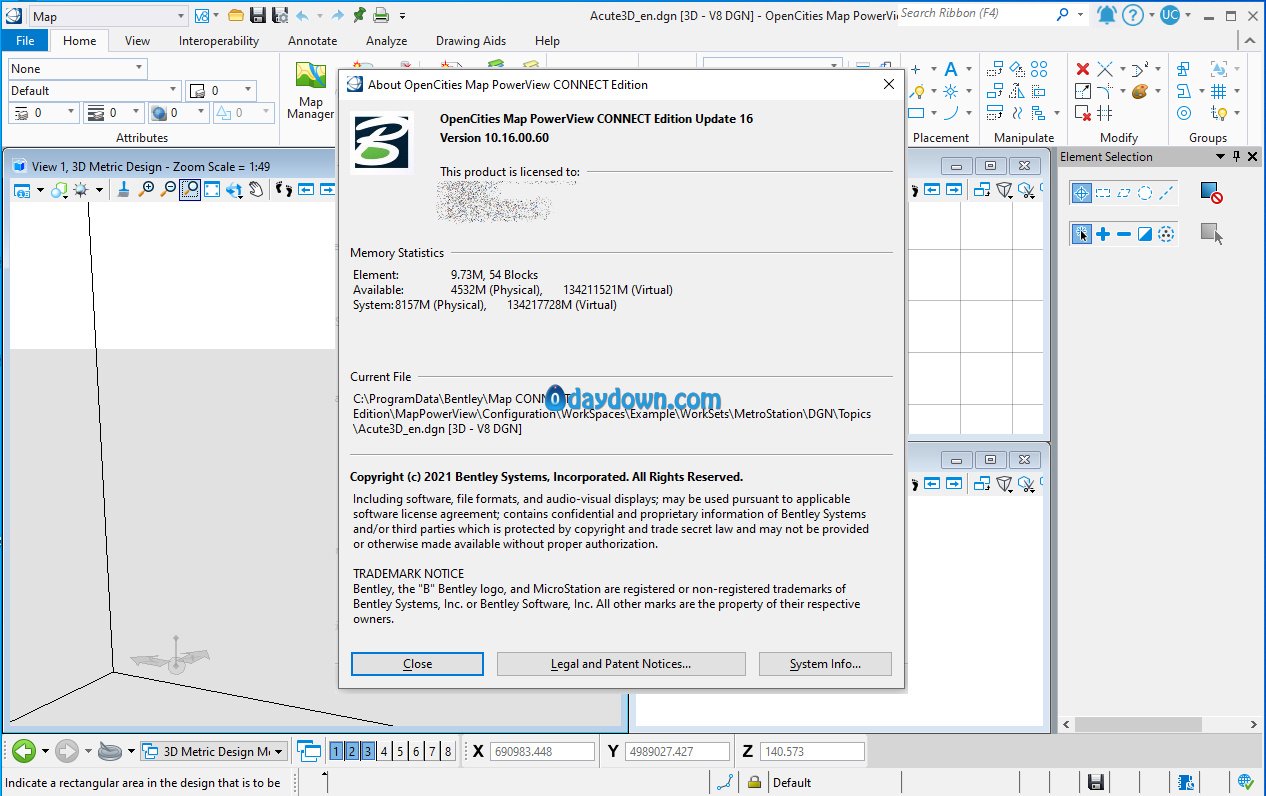
Task: Click the Save Settings icon beside the Save icon
Action: (x=280, y=15)
